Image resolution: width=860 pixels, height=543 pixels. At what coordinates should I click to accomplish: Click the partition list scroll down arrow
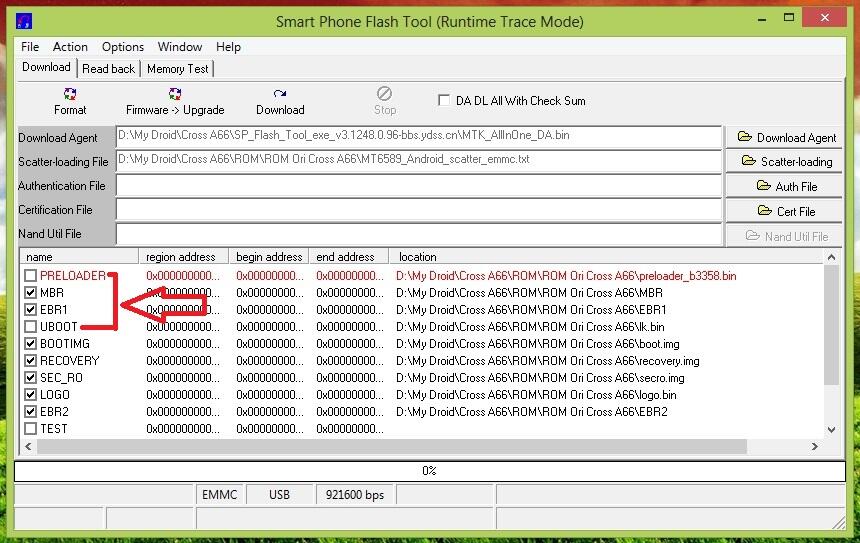(x=831, y=429)
